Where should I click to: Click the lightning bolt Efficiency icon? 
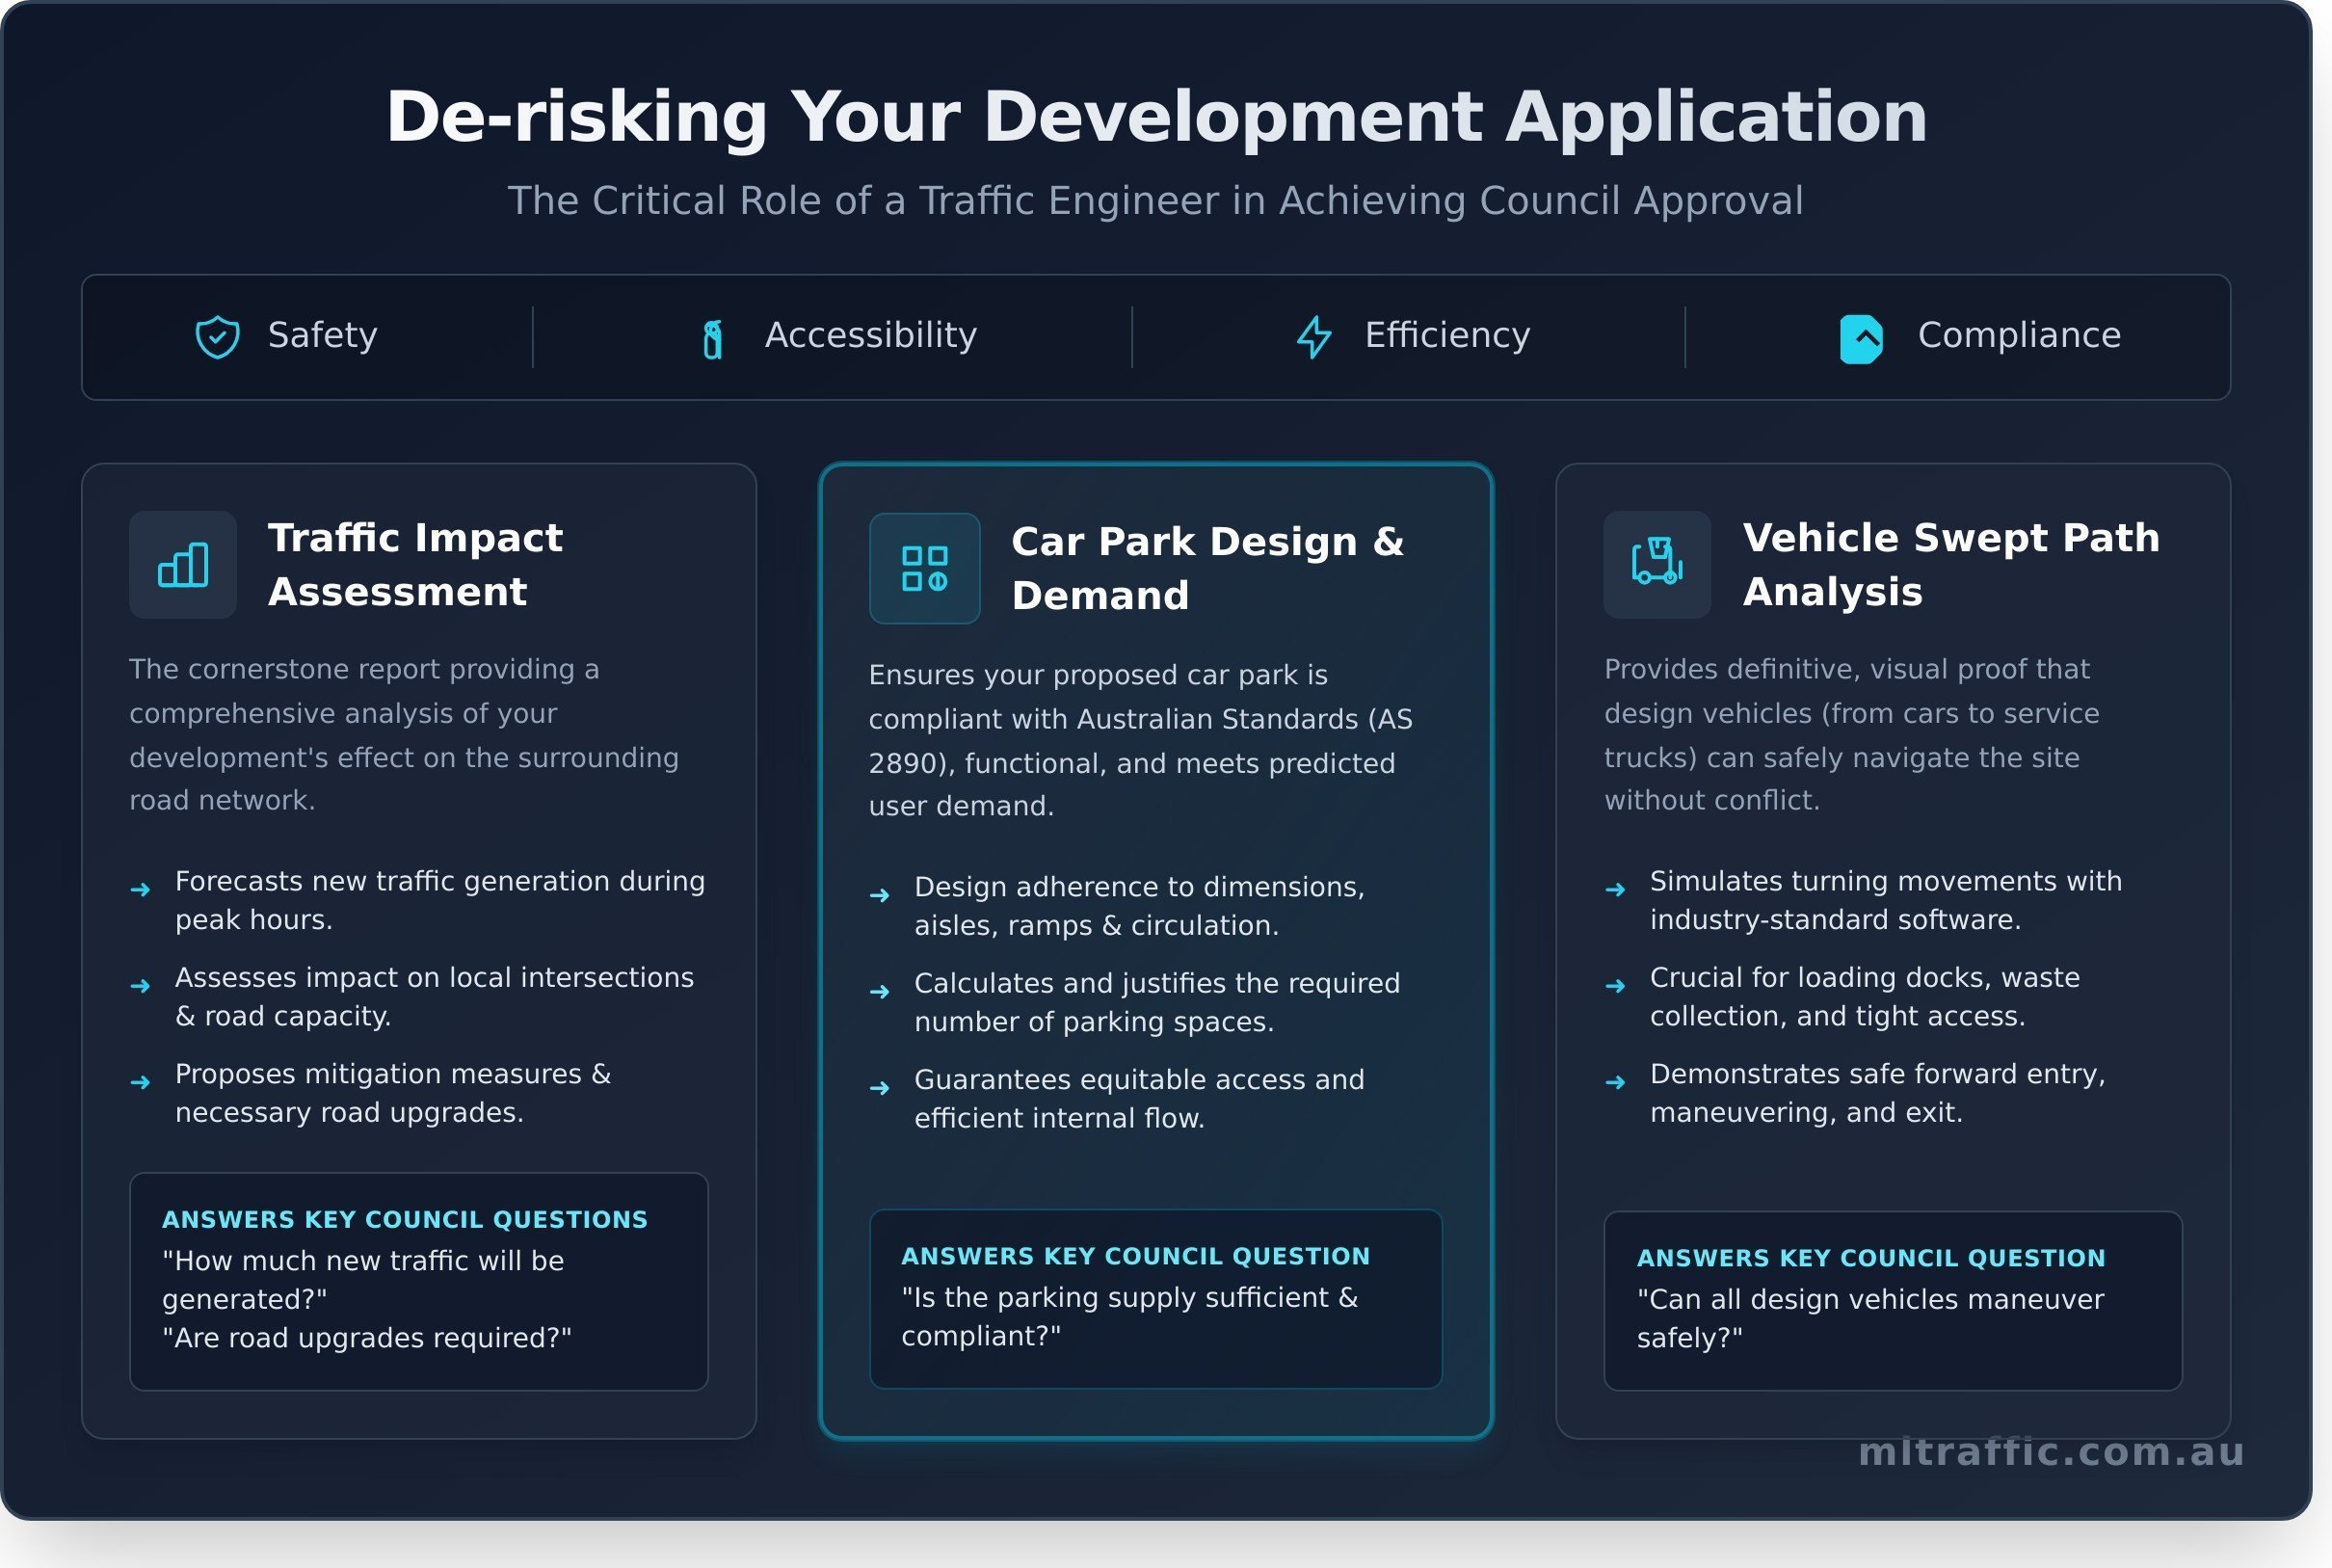[1312, 336]
